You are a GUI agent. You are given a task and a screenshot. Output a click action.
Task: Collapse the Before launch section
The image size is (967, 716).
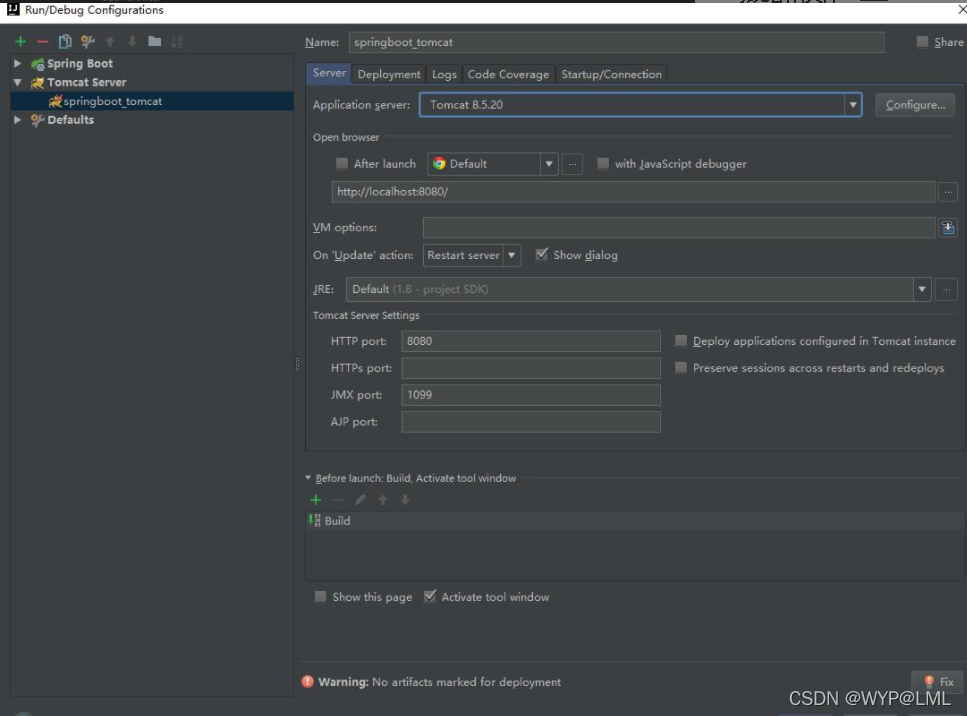308,478
